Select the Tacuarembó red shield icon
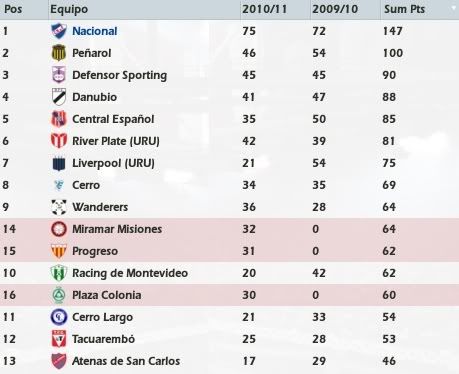Screen dimensions: 459x374 coord(59,339)
